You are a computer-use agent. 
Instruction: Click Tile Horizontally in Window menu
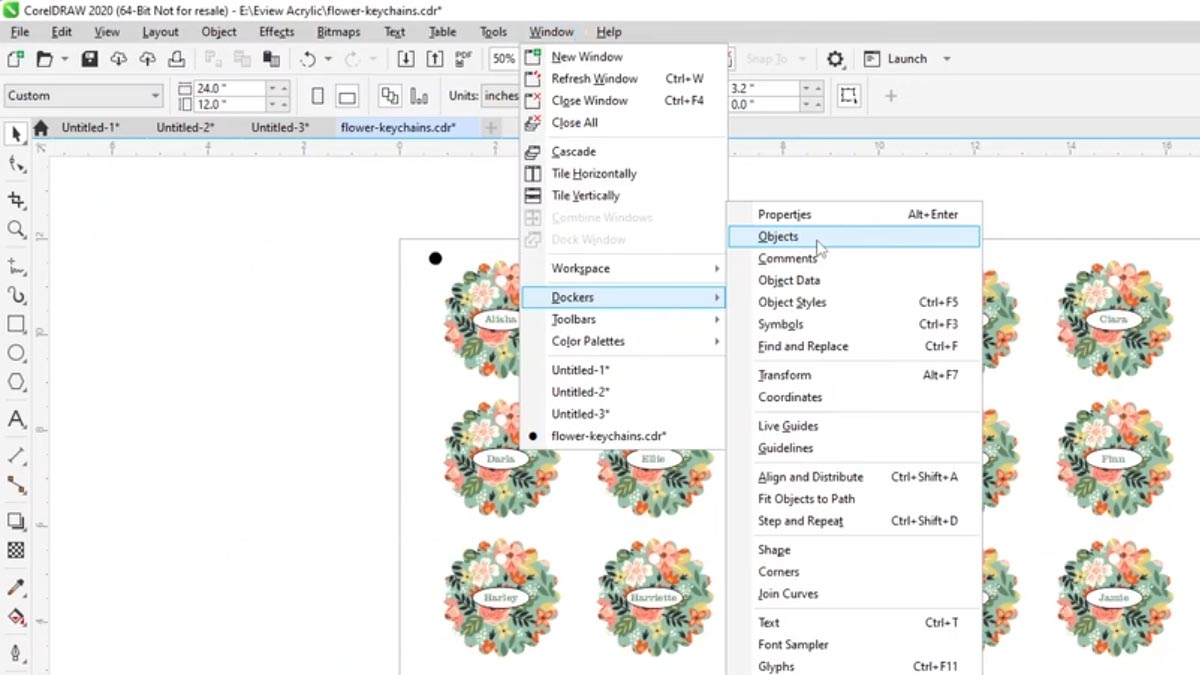(593, 174)
